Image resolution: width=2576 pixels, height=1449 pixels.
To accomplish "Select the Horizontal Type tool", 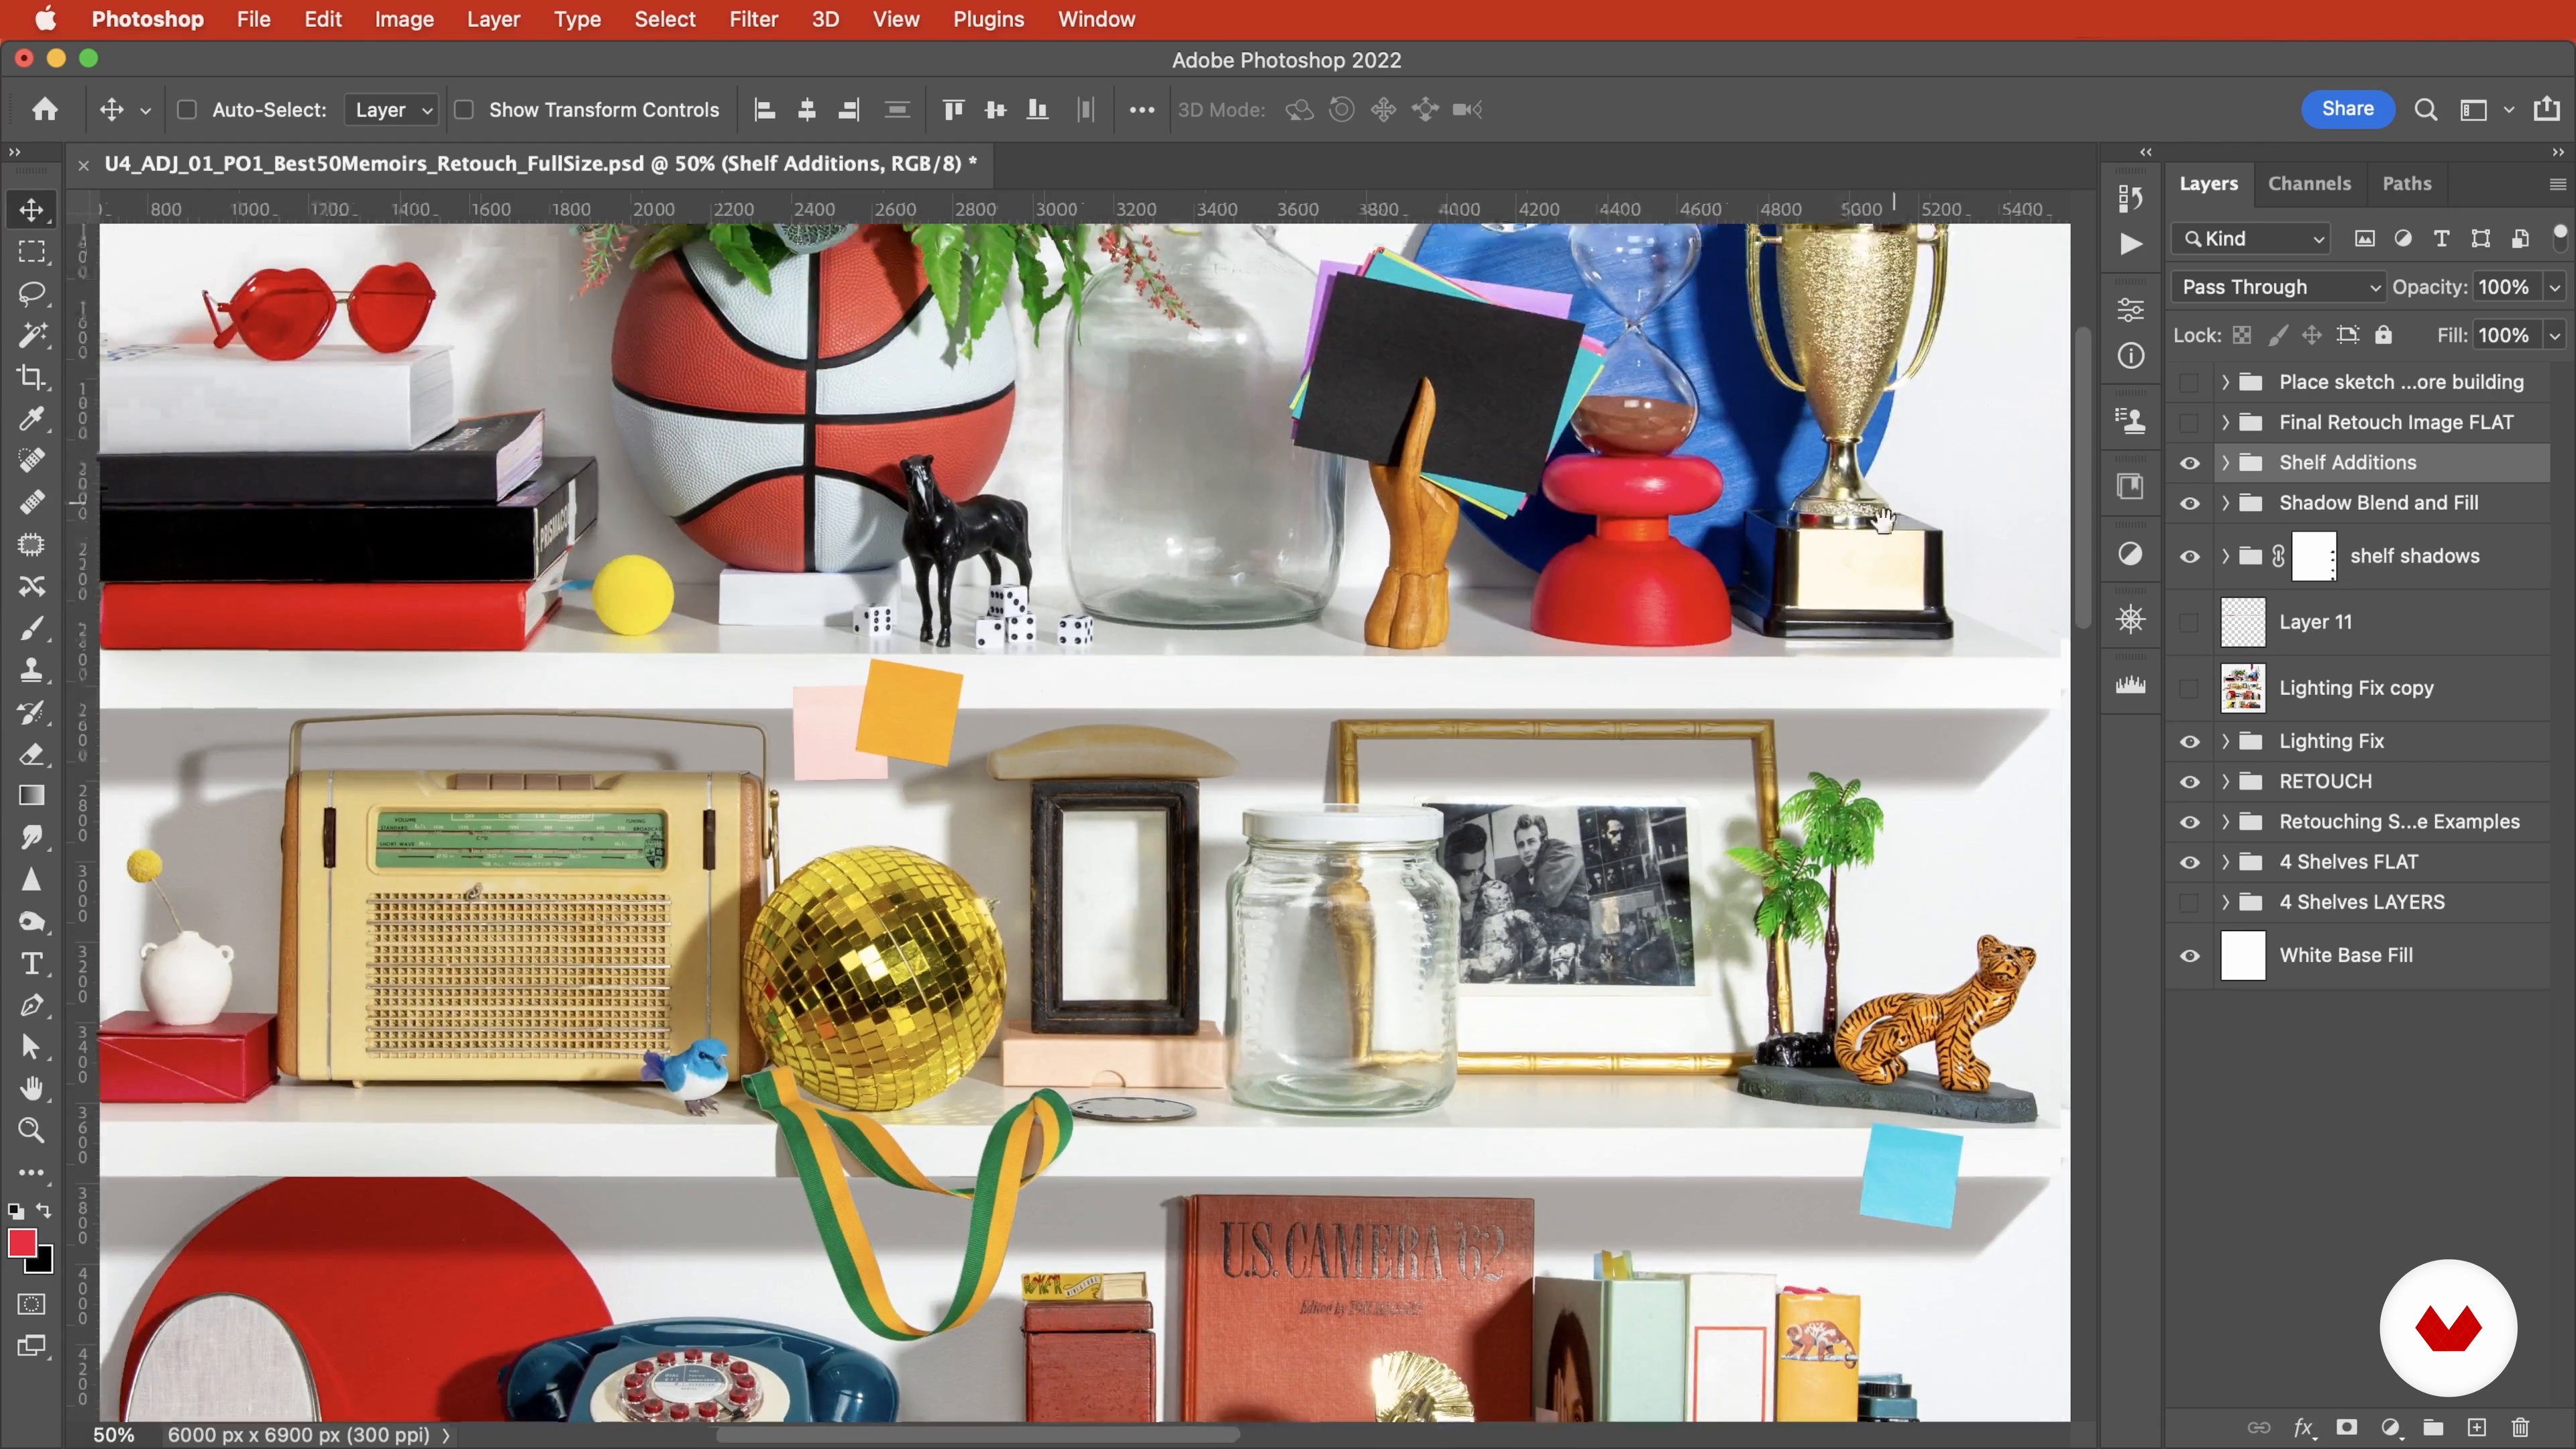I will pyautogui.click(x=32, y=963).
